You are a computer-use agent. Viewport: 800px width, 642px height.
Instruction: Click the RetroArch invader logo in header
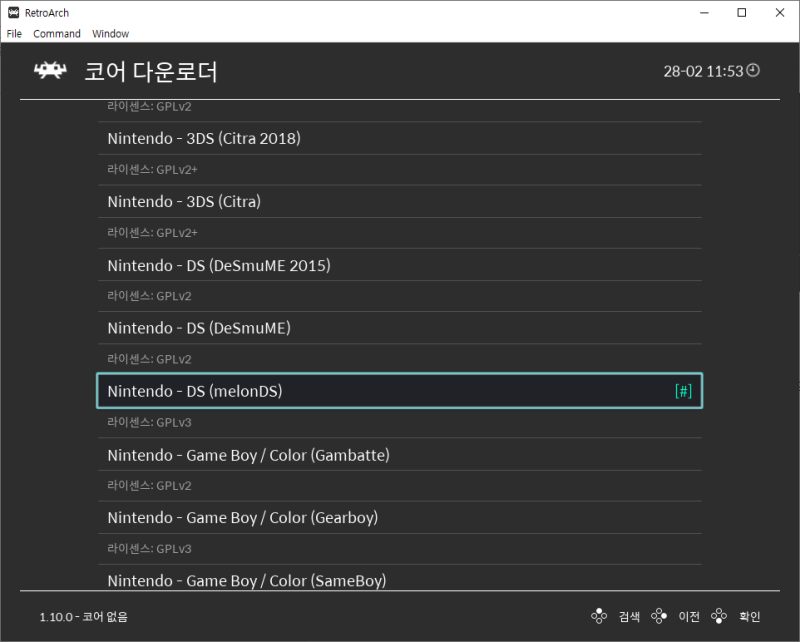50,70
